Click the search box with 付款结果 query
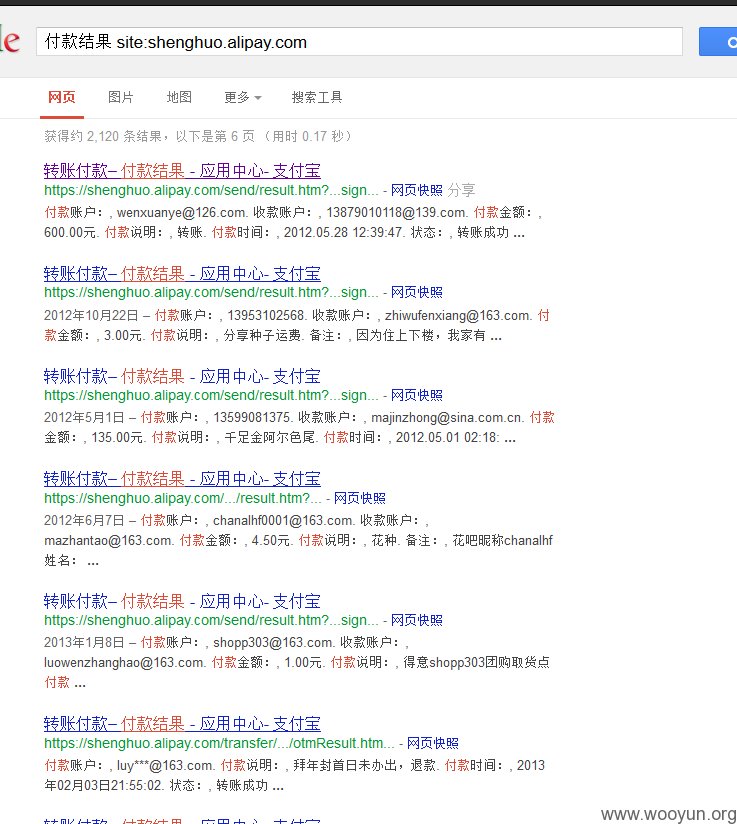Screen dimensions: 737x824 tap(359, 42)
